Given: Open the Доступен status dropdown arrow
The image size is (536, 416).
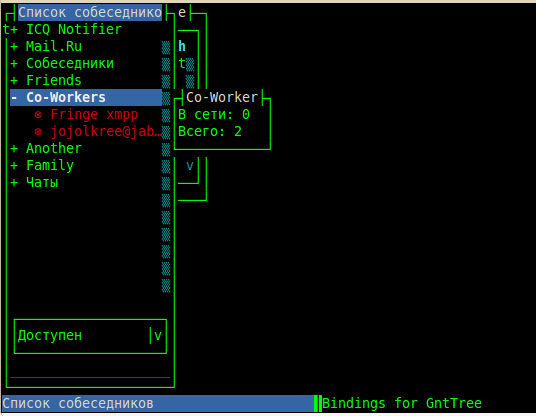Looking at the screenshot, I should (x=158, y=336).
